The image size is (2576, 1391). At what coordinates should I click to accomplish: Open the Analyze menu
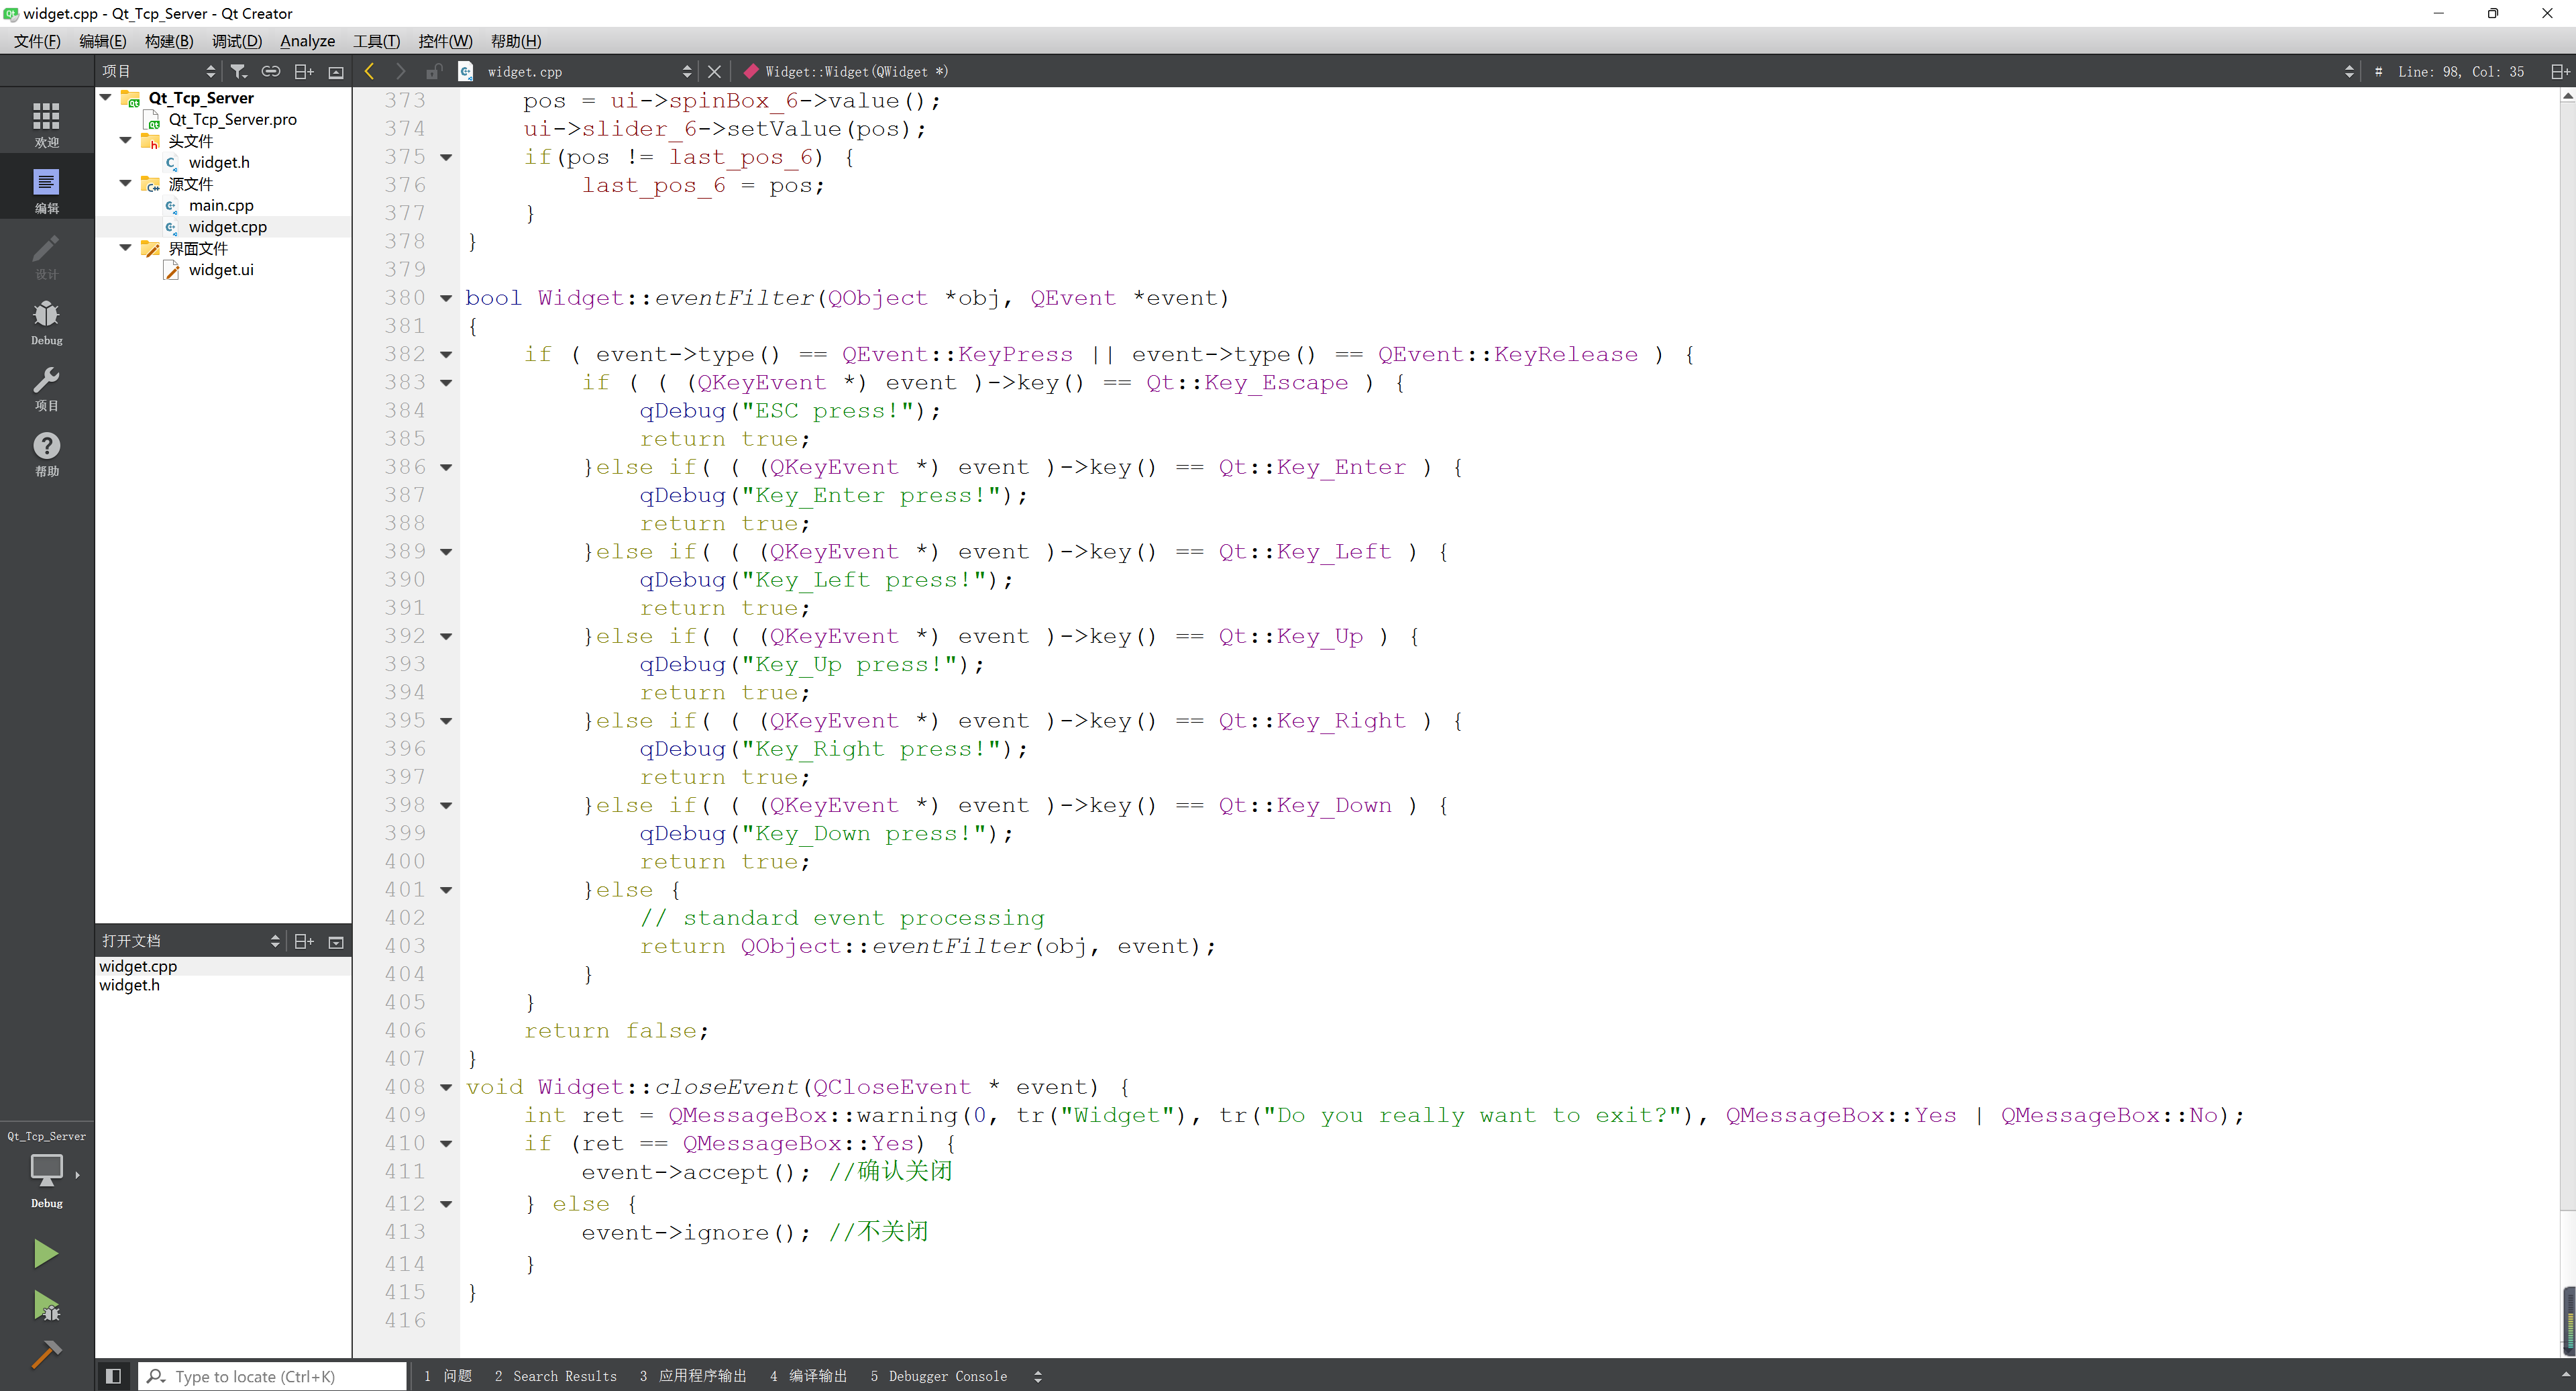click(x=307, y=41)
